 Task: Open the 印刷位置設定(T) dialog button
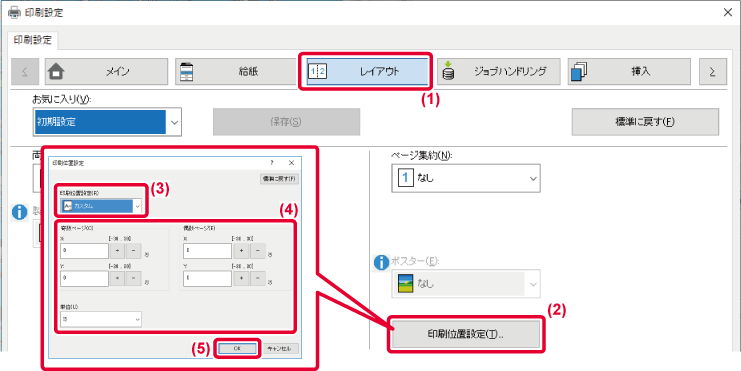[x=465, y=335]
